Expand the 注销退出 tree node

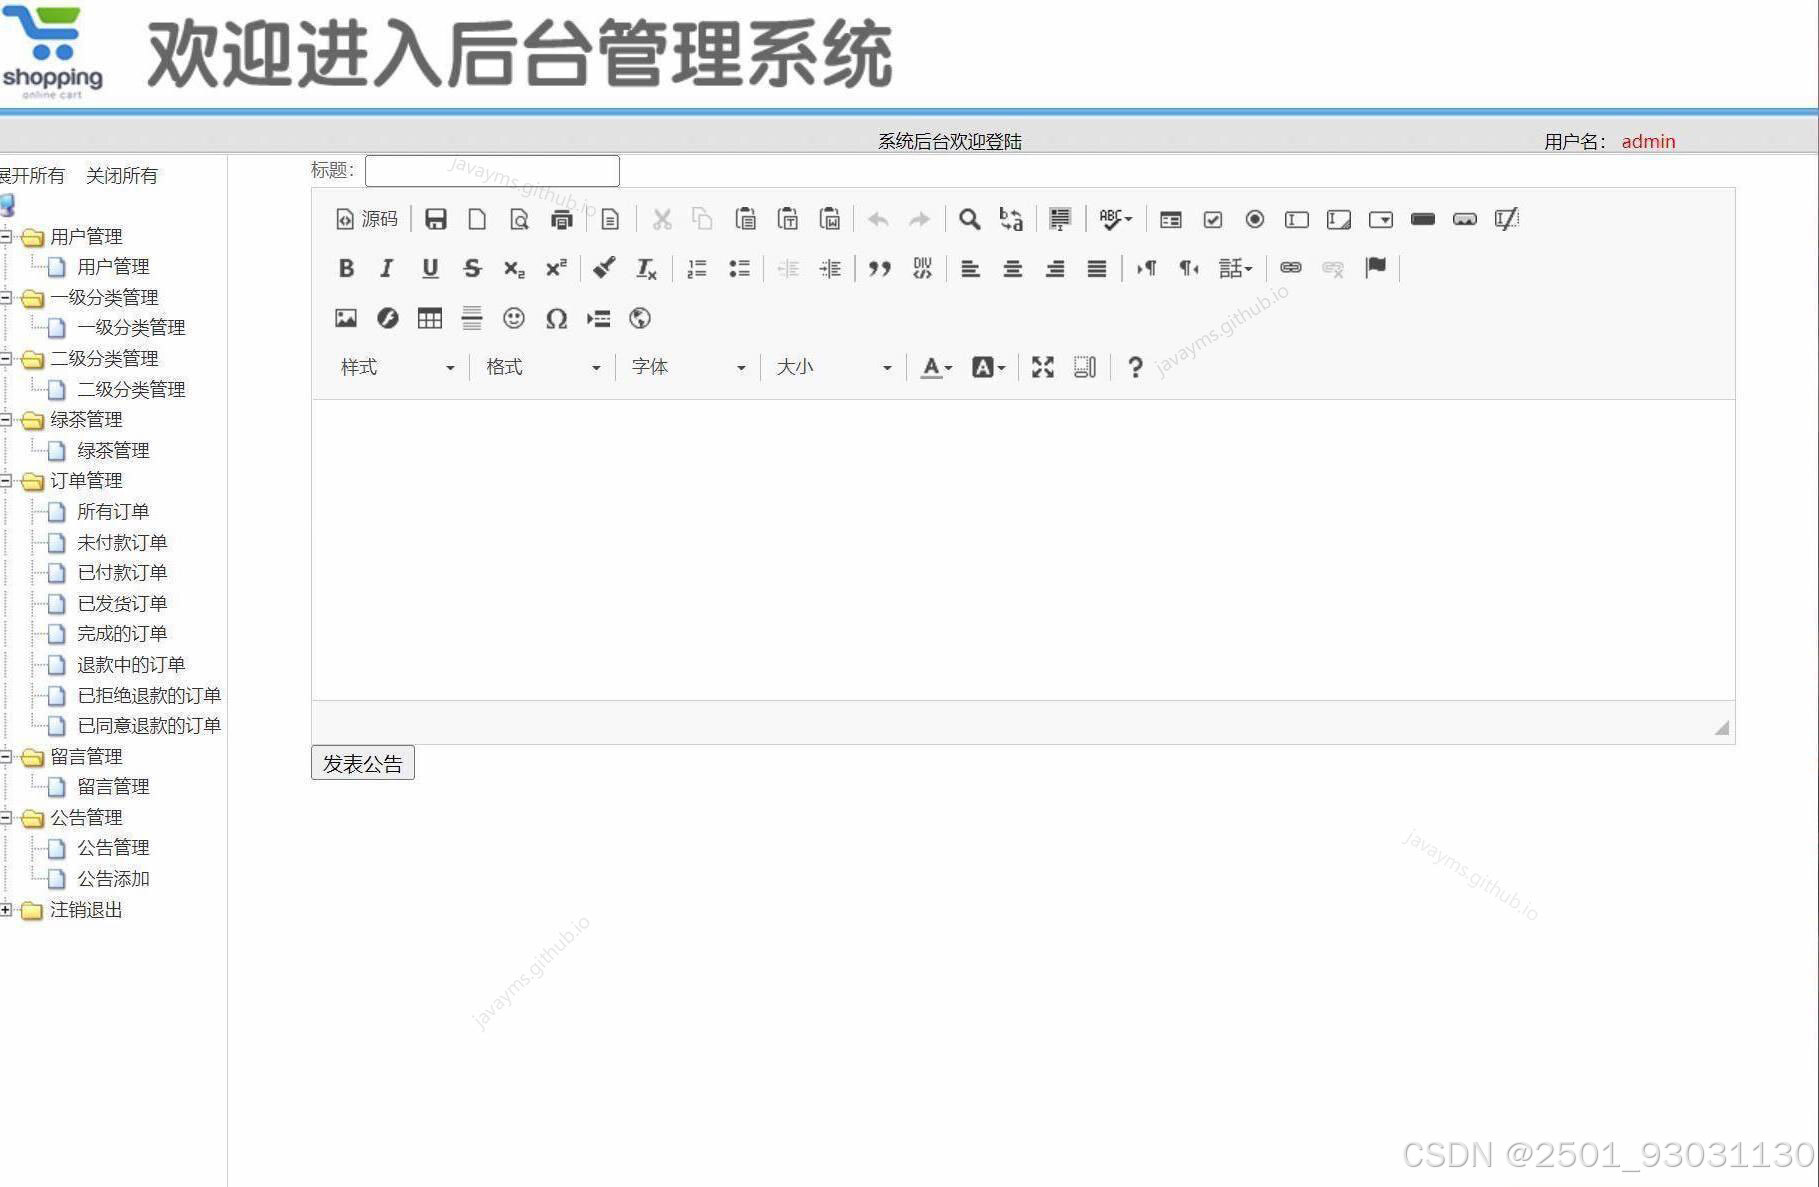pyautogui.click(x=6, y=910)
